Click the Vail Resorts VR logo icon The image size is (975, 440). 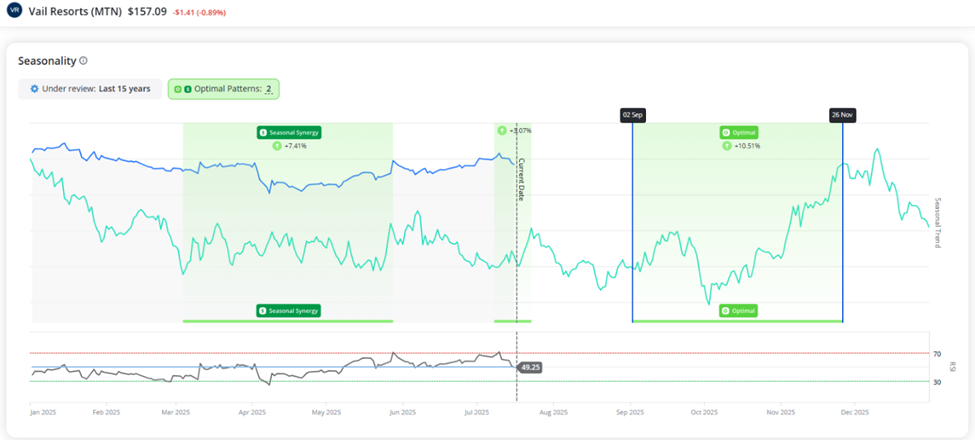tap(14, 11)
